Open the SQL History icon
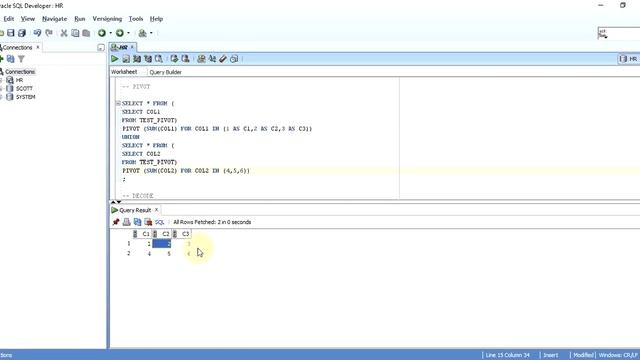 [234, 59]
